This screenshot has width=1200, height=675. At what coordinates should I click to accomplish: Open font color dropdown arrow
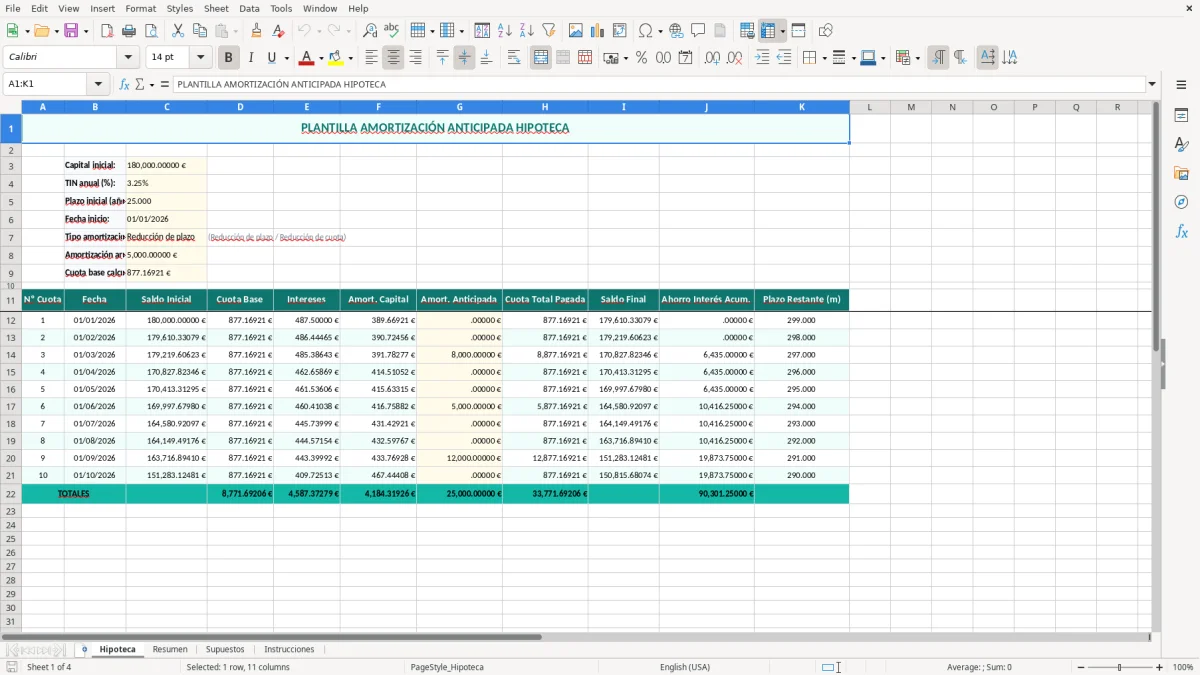[321, 58]
